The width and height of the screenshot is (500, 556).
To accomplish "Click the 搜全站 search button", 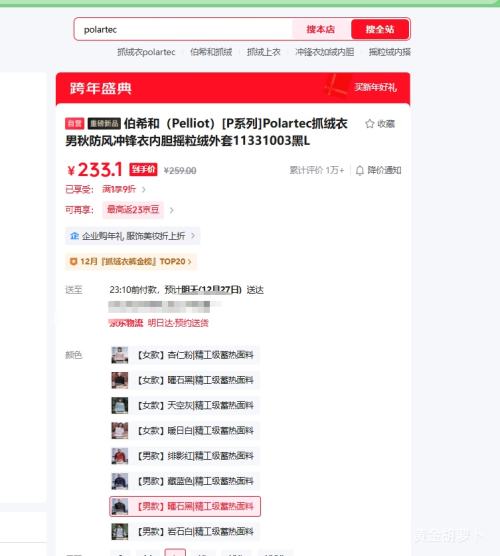I will (x=380, y=29).
